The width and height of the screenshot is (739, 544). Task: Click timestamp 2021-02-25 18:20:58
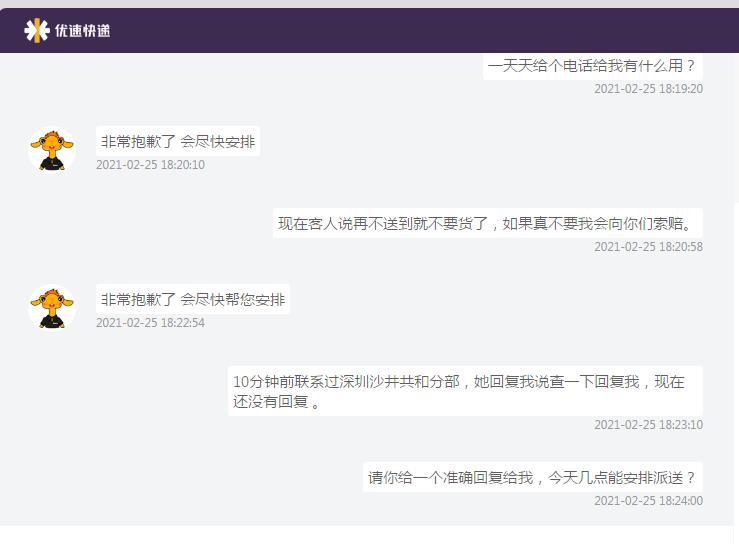(x=648, y=247)
